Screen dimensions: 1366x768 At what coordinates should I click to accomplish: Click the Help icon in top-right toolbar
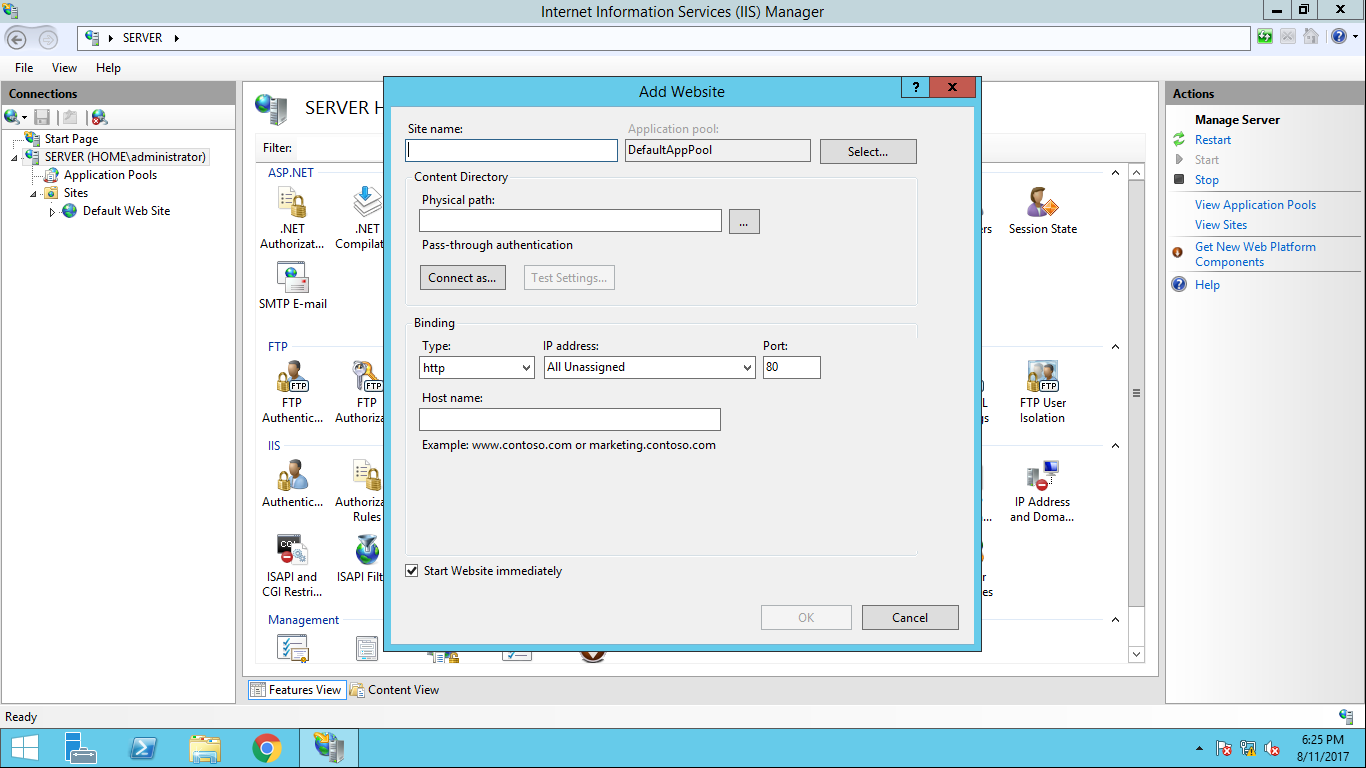(1339, 37)
